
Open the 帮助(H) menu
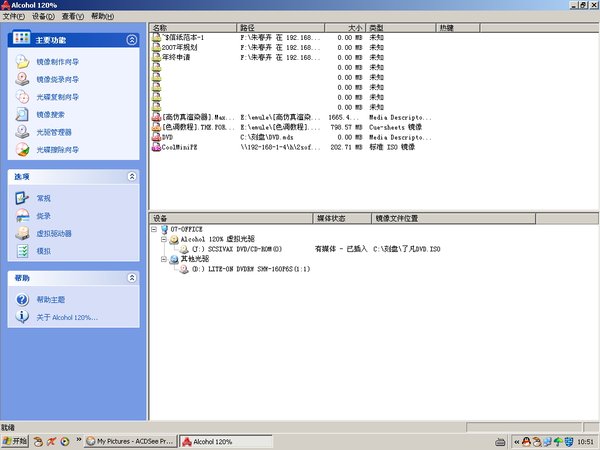tap(103, 16)
